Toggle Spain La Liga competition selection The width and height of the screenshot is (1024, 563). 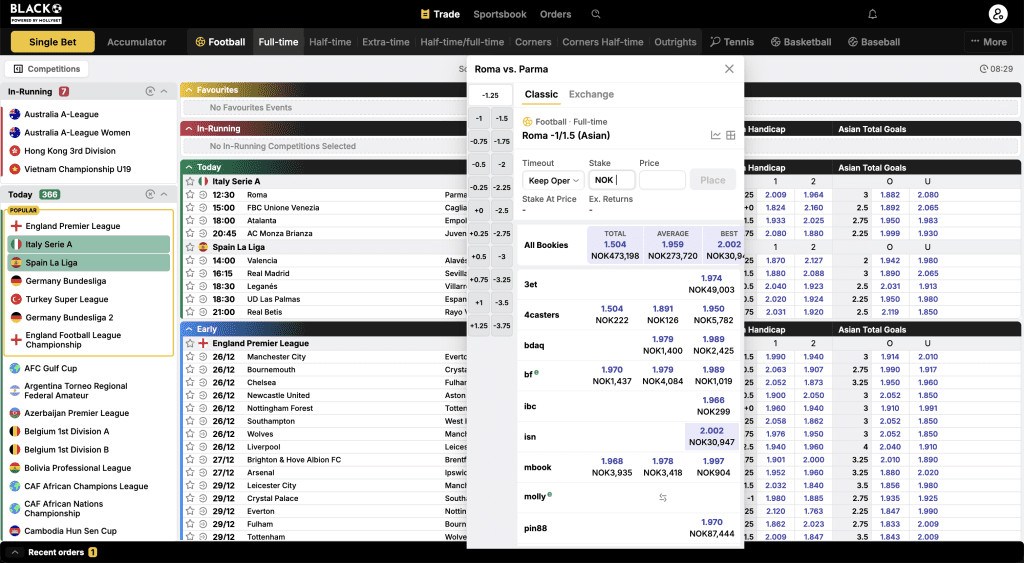click(89, 262)
